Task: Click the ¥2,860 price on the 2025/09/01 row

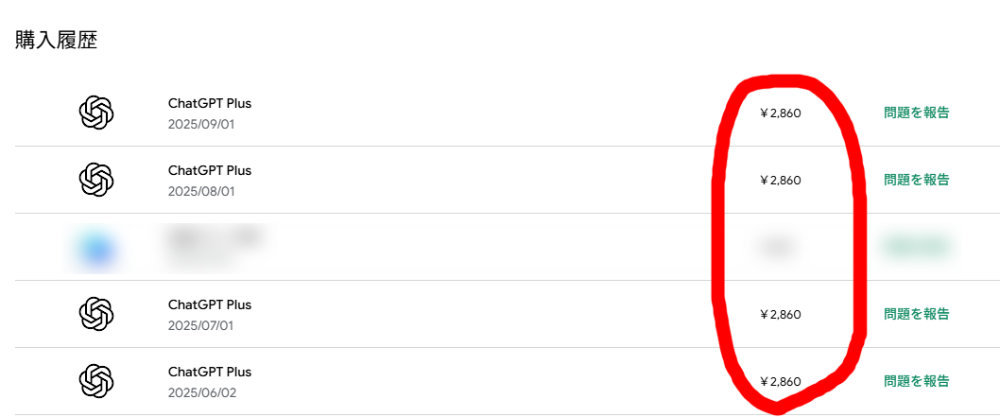Action: pos(781,113)
